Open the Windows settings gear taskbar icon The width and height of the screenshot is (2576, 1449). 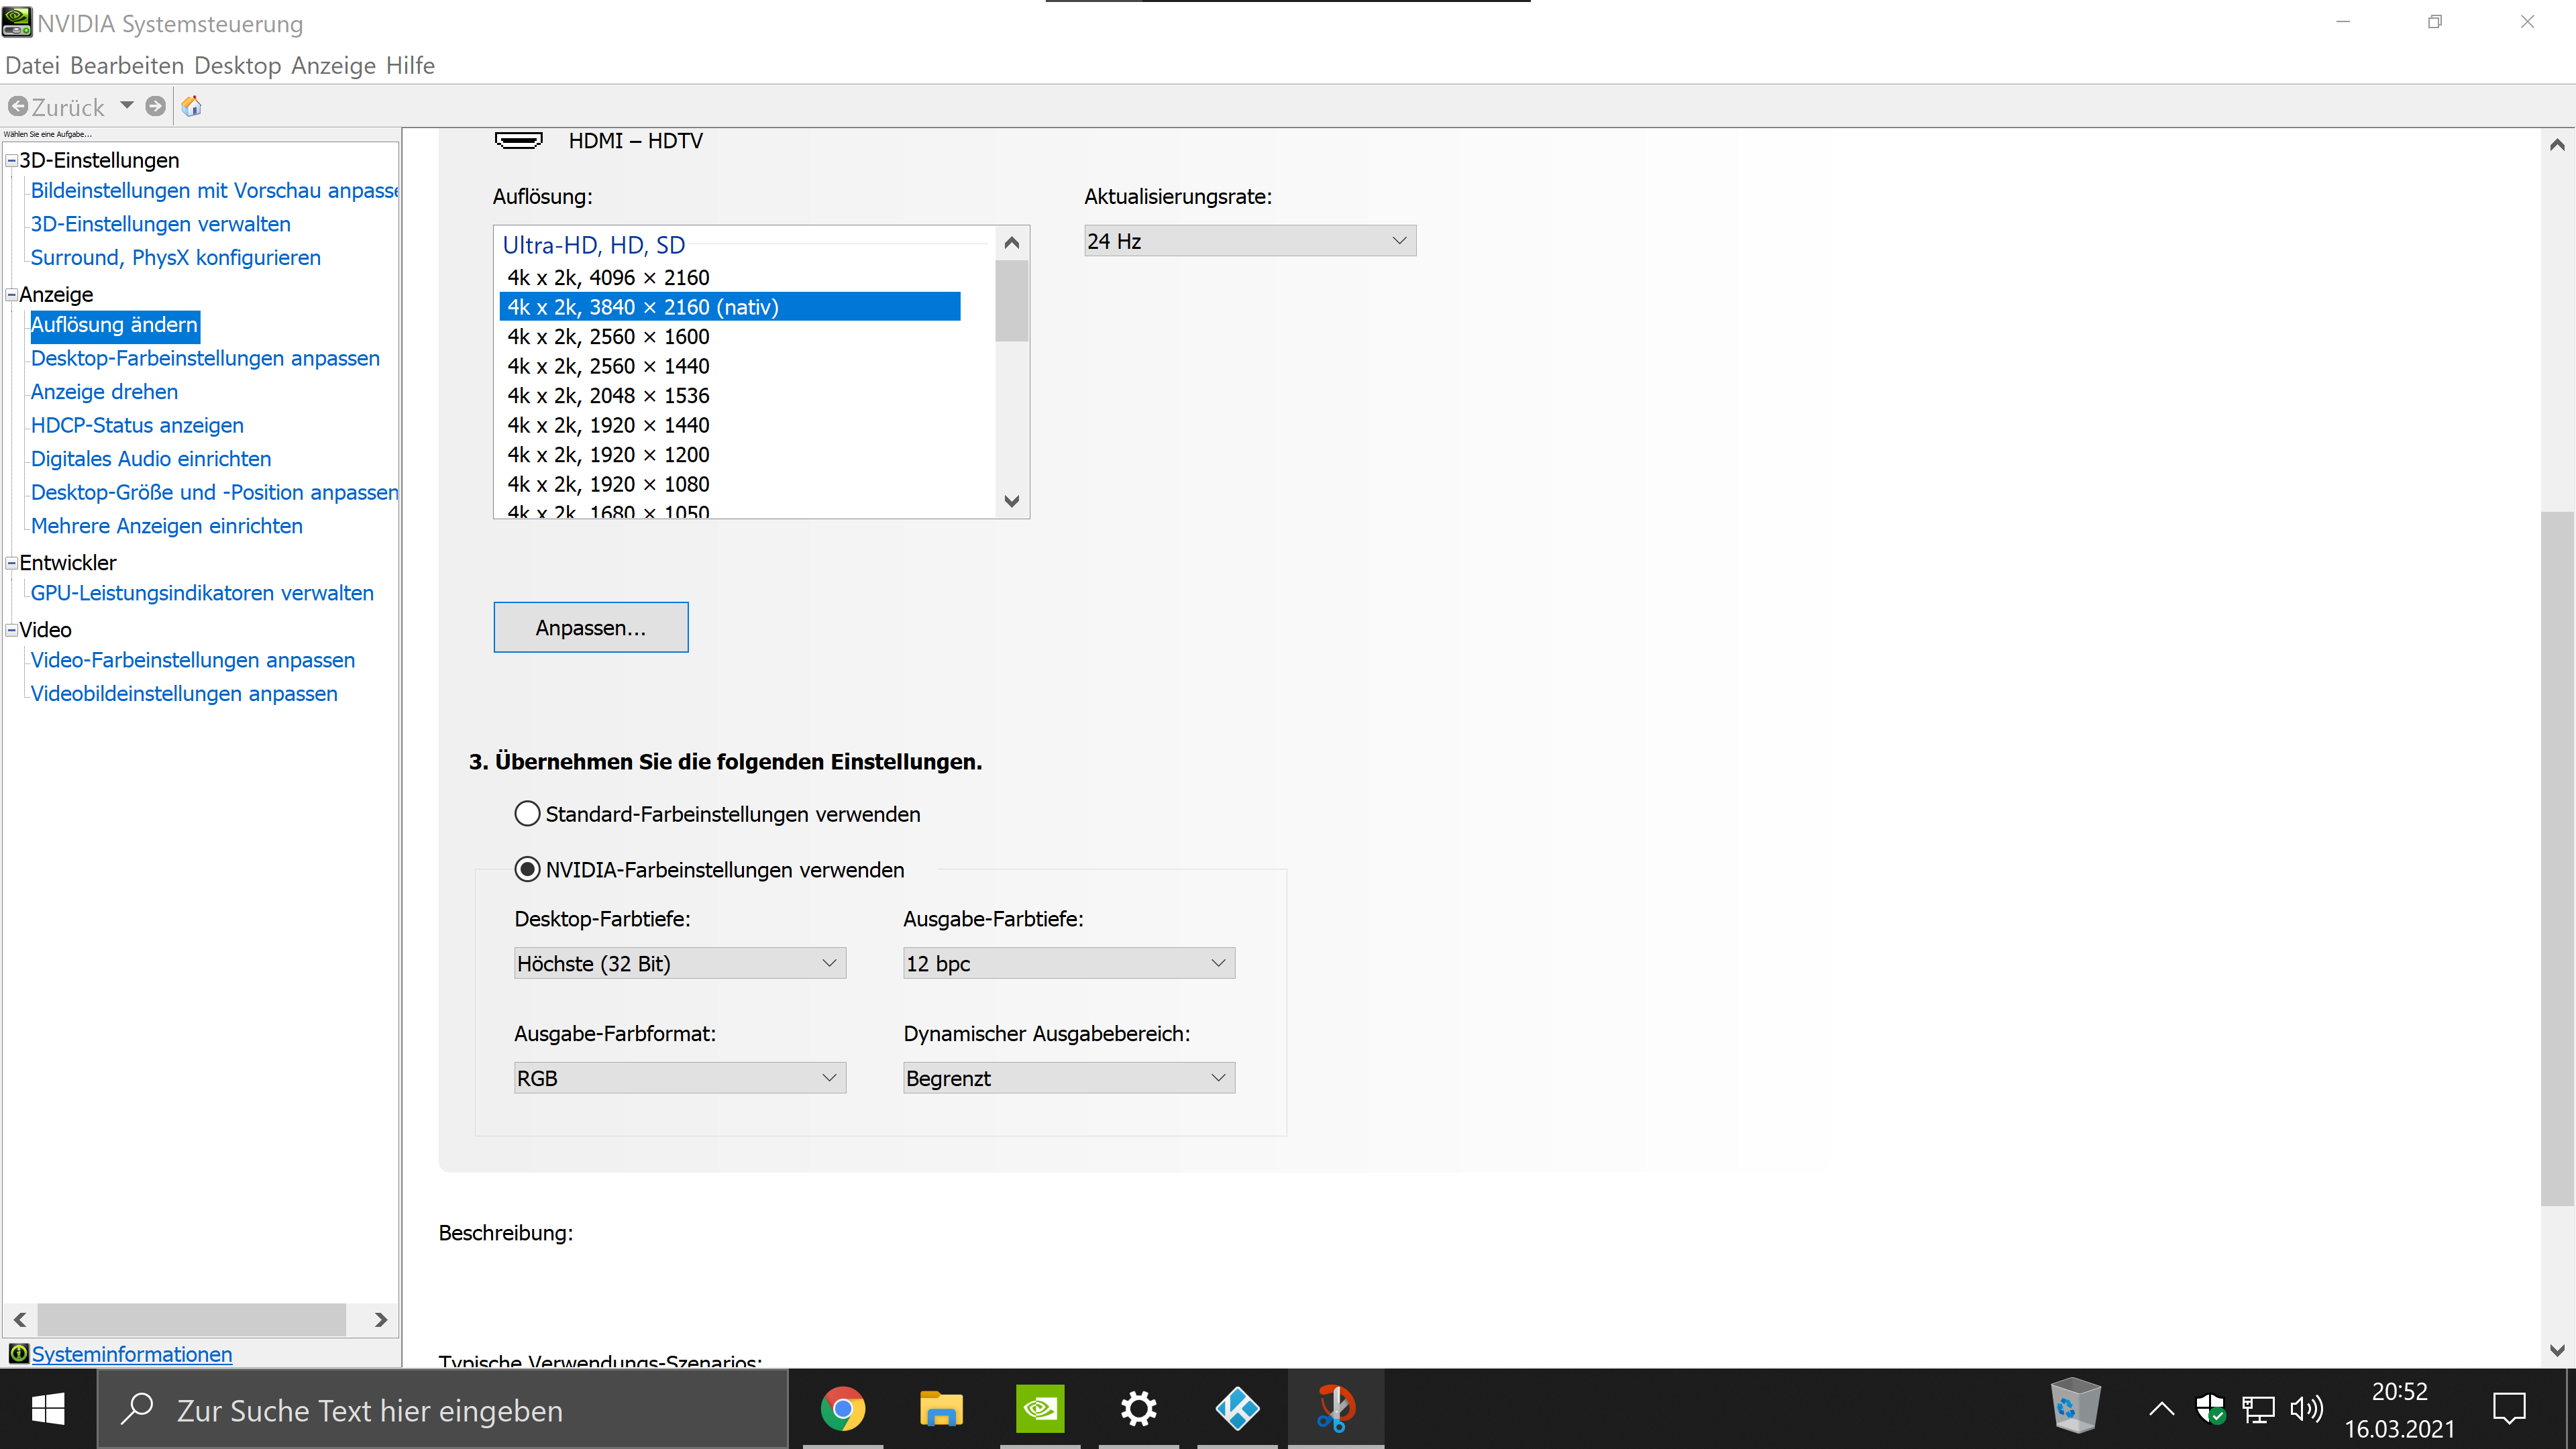click(x=1138, y=1409)
